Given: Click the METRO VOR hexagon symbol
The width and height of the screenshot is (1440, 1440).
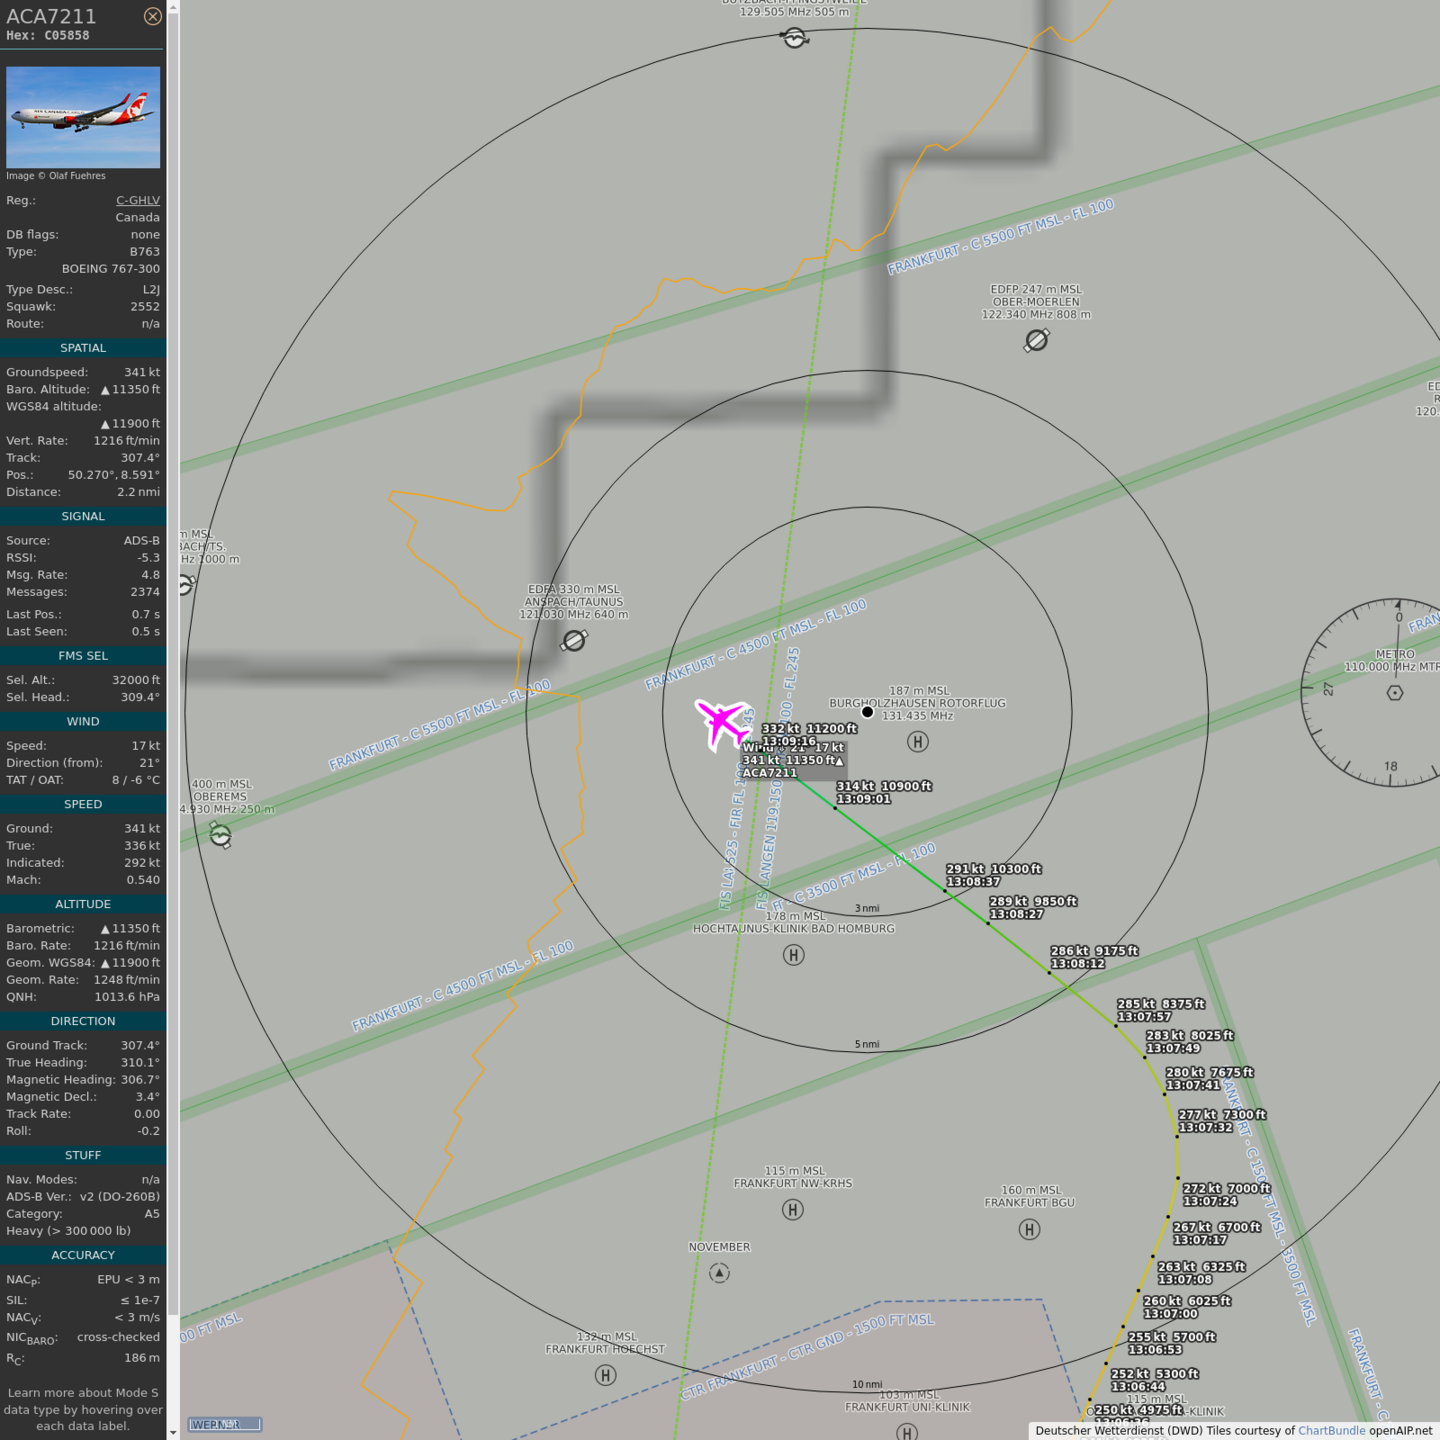Looking at the screenshot, I should click(1395, 692).
